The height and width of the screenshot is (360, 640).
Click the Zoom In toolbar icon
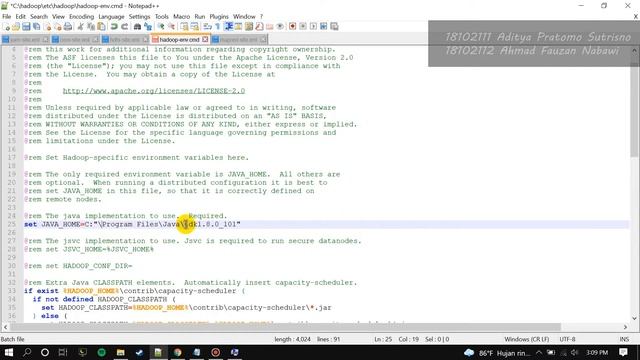(161, 27)
